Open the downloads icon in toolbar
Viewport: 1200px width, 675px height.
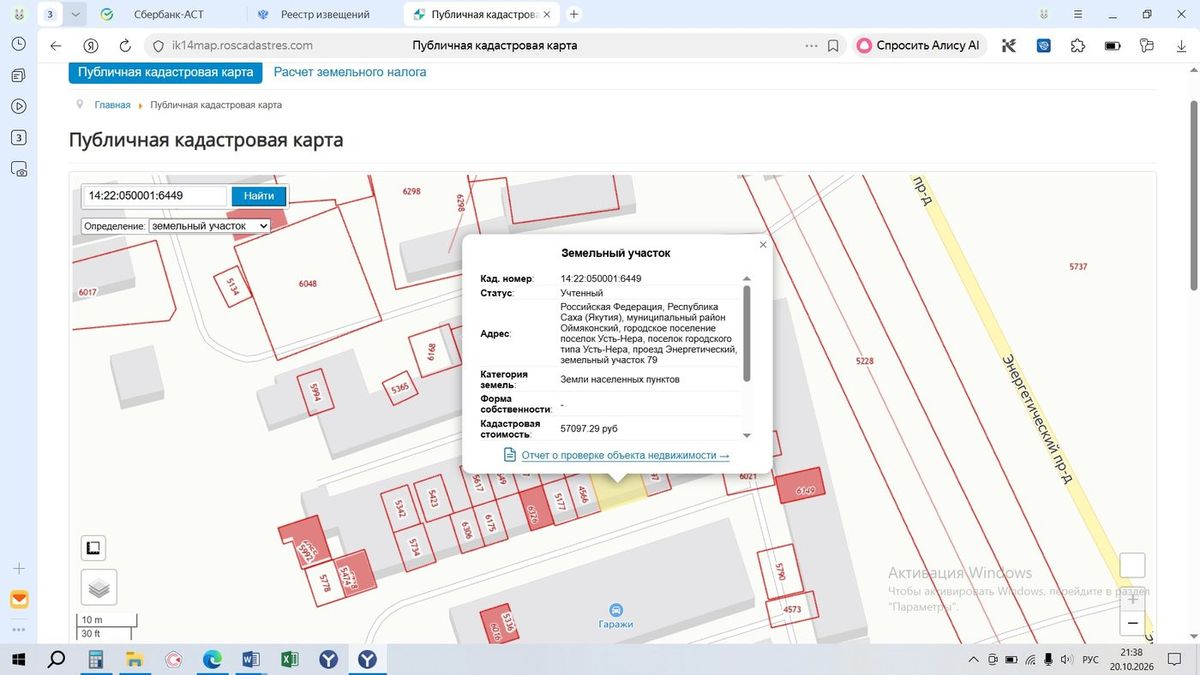(x=1181, y=46)
